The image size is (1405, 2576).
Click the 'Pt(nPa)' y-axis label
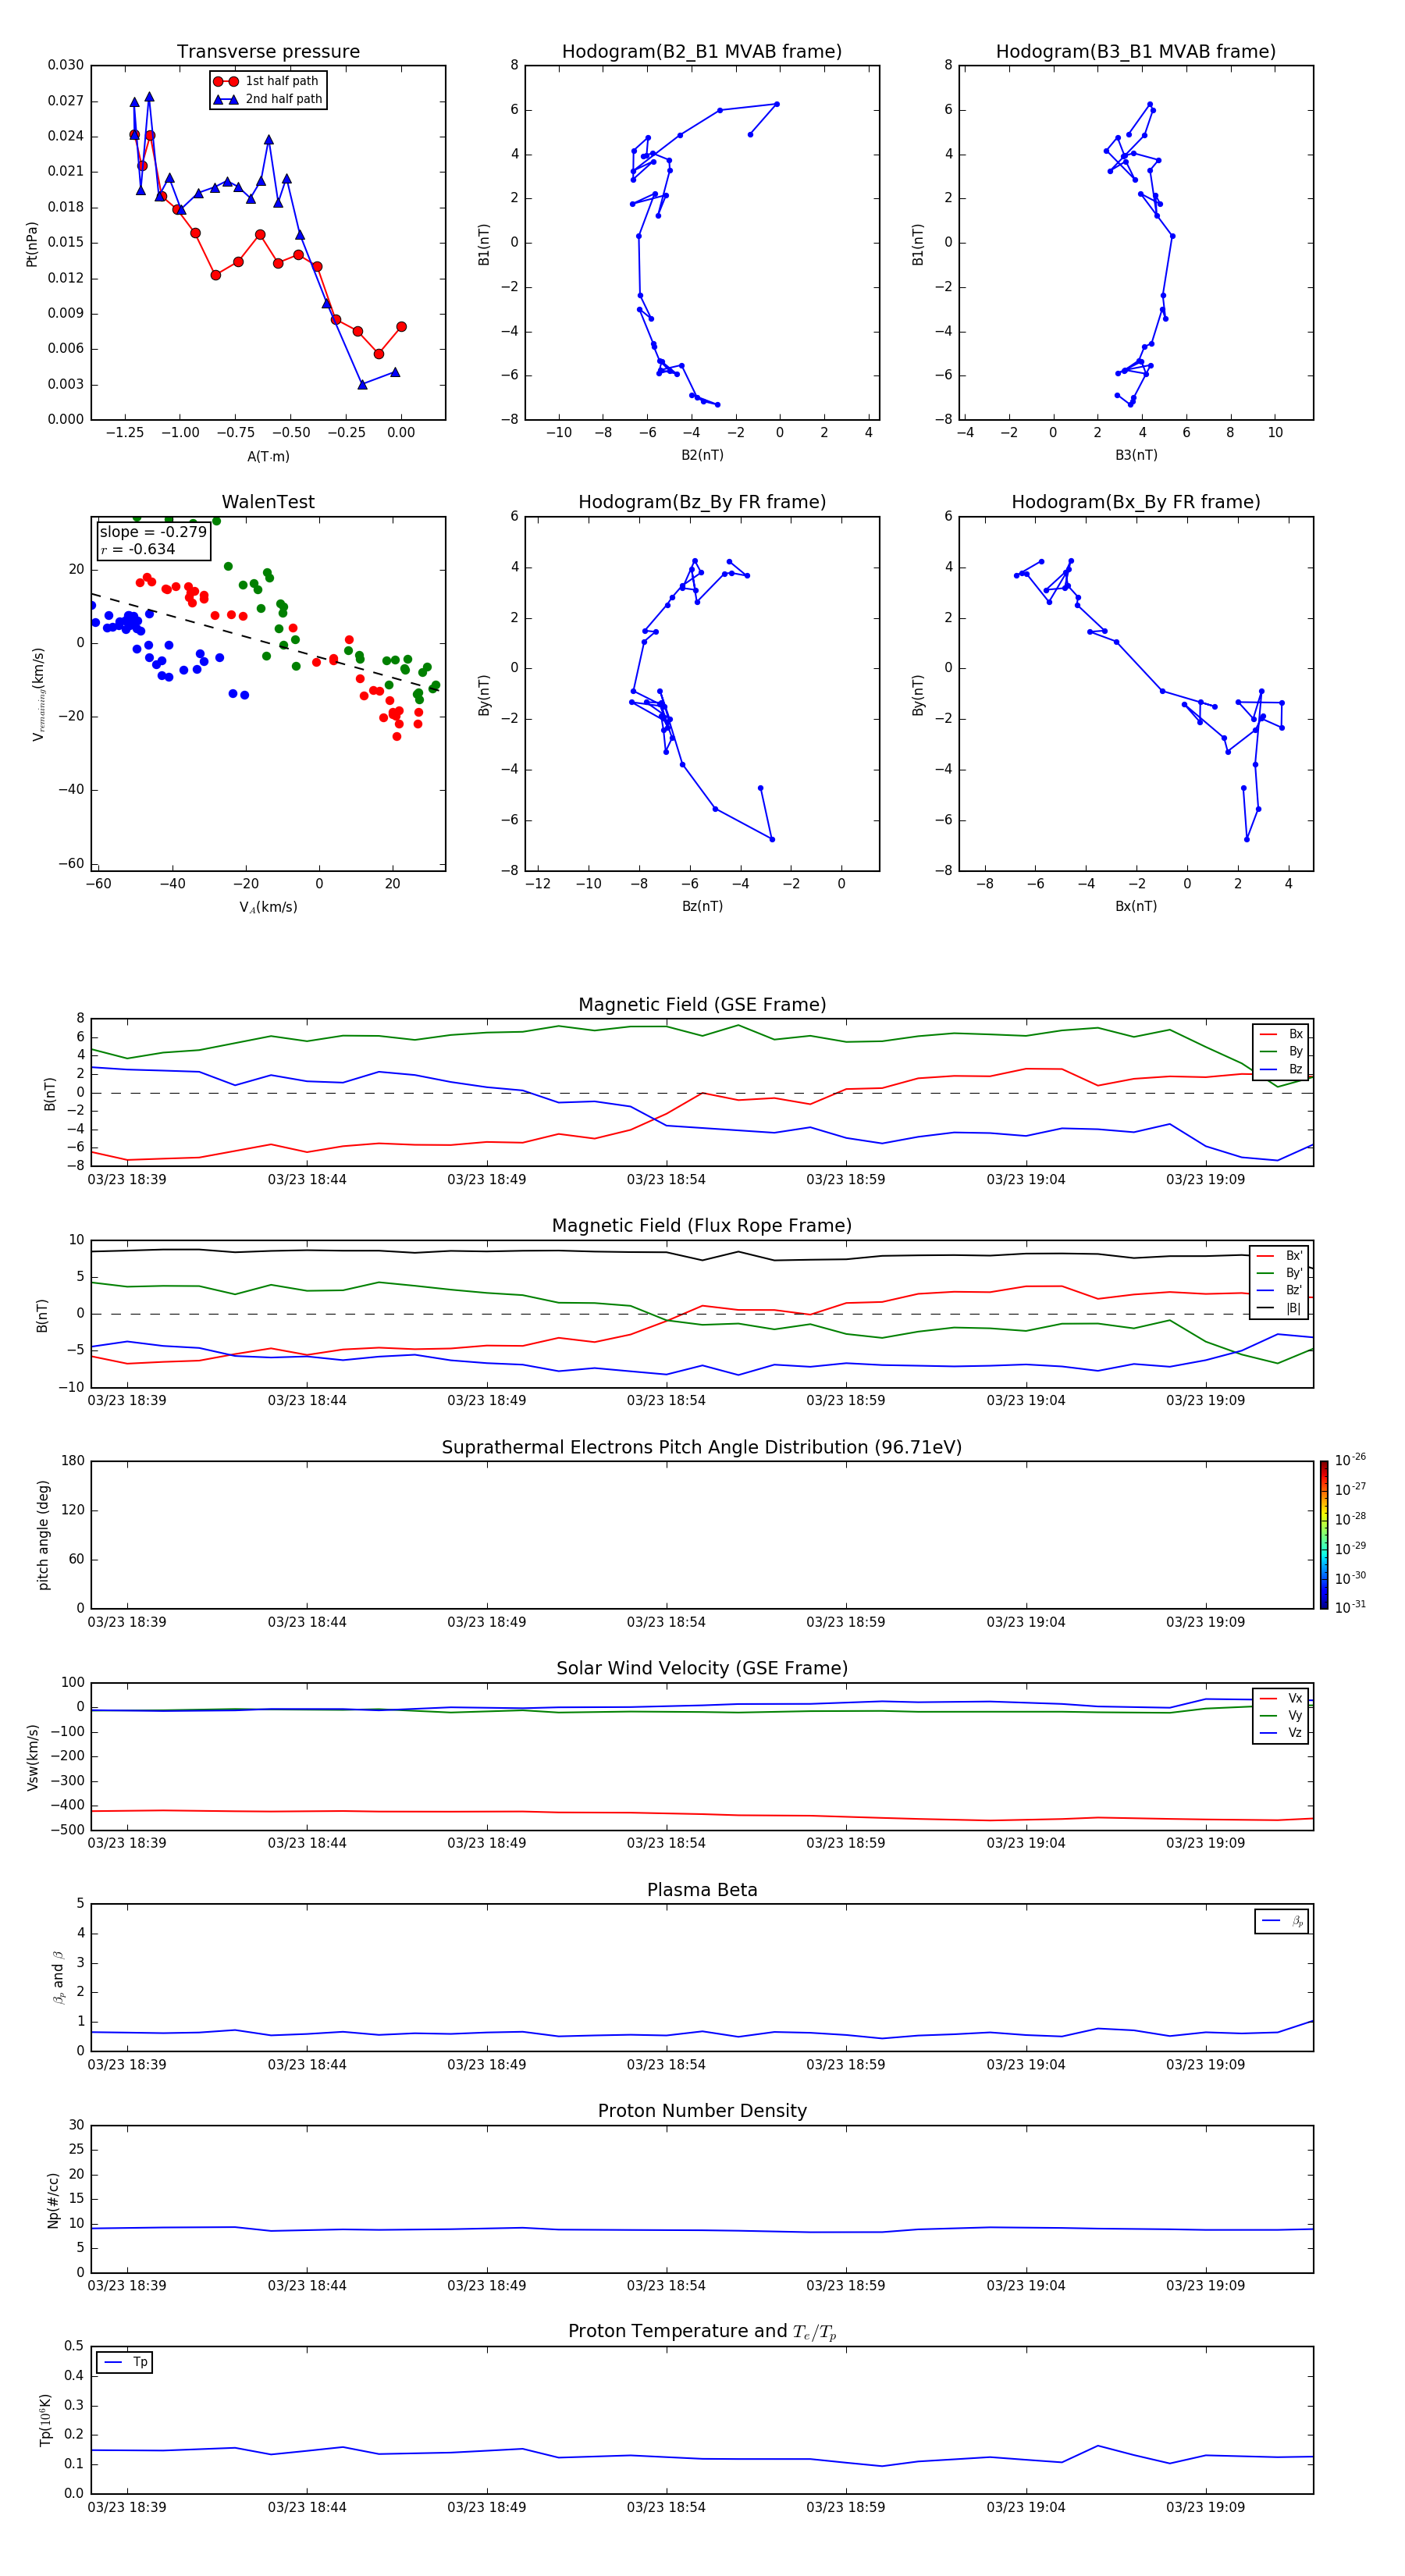[32, 244]
